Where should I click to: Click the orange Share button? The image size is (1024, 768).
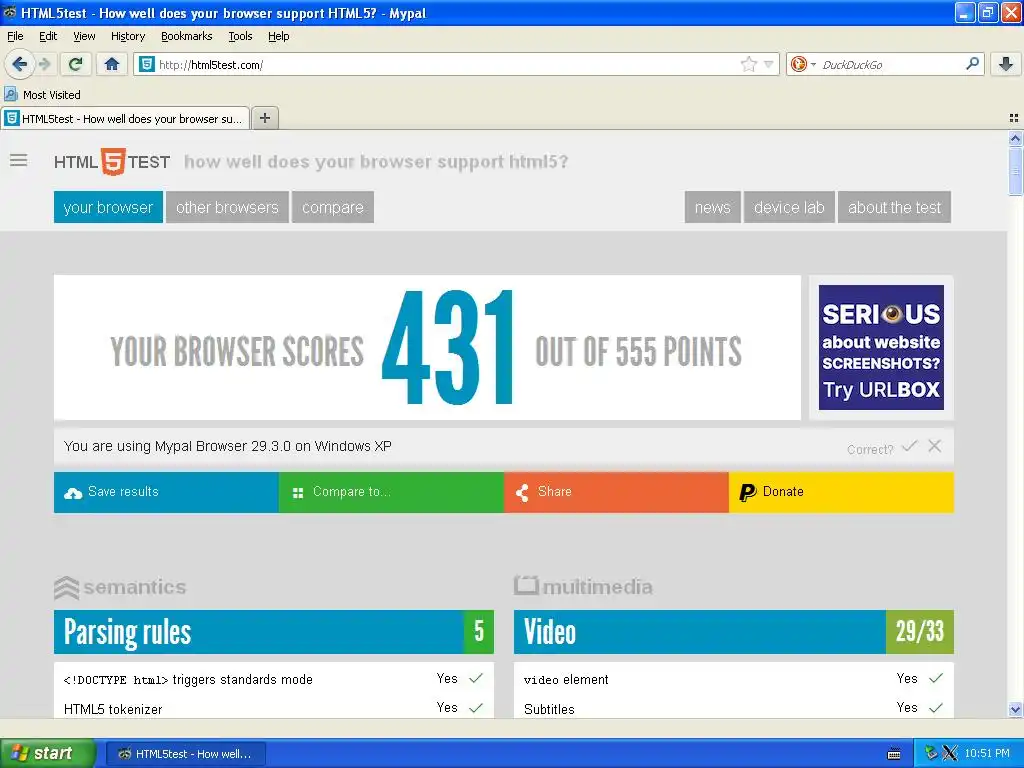click(x=616, y=492)
